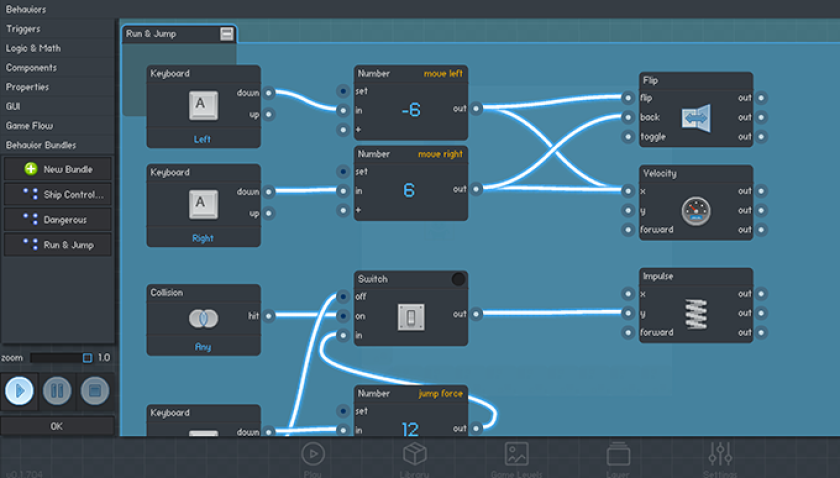This screenshot has height=478, width=840.
Task: Collapse the Run & Jump bundle panel
Action: coord(227,34)
